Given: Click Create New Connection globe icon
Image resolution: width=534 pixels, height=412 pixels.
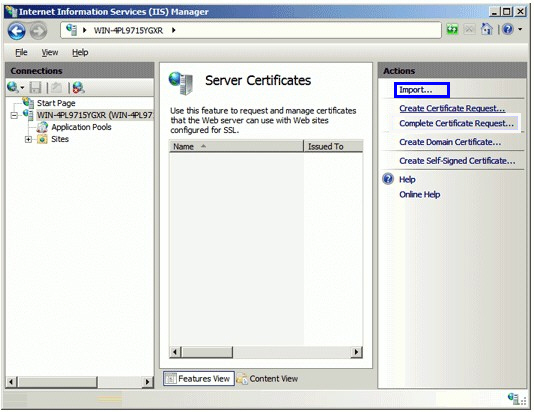Looking at the screenshot, I should pyautogui.click(x=13, y=88).
